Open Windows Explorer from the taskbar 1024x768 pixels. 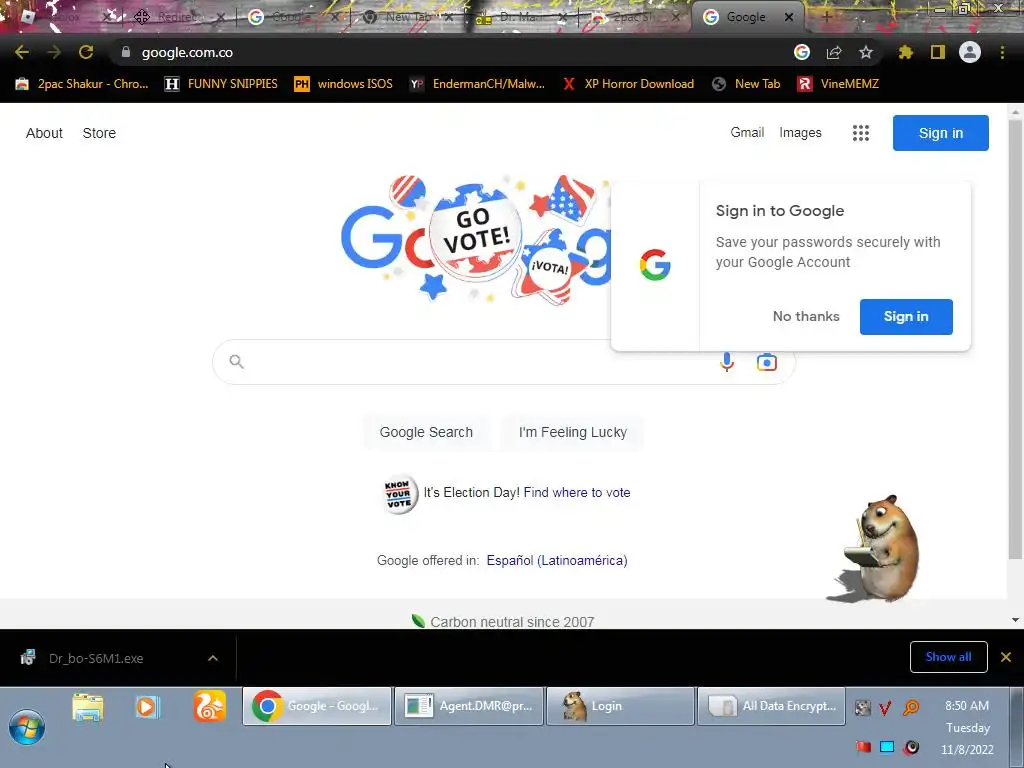88,707
